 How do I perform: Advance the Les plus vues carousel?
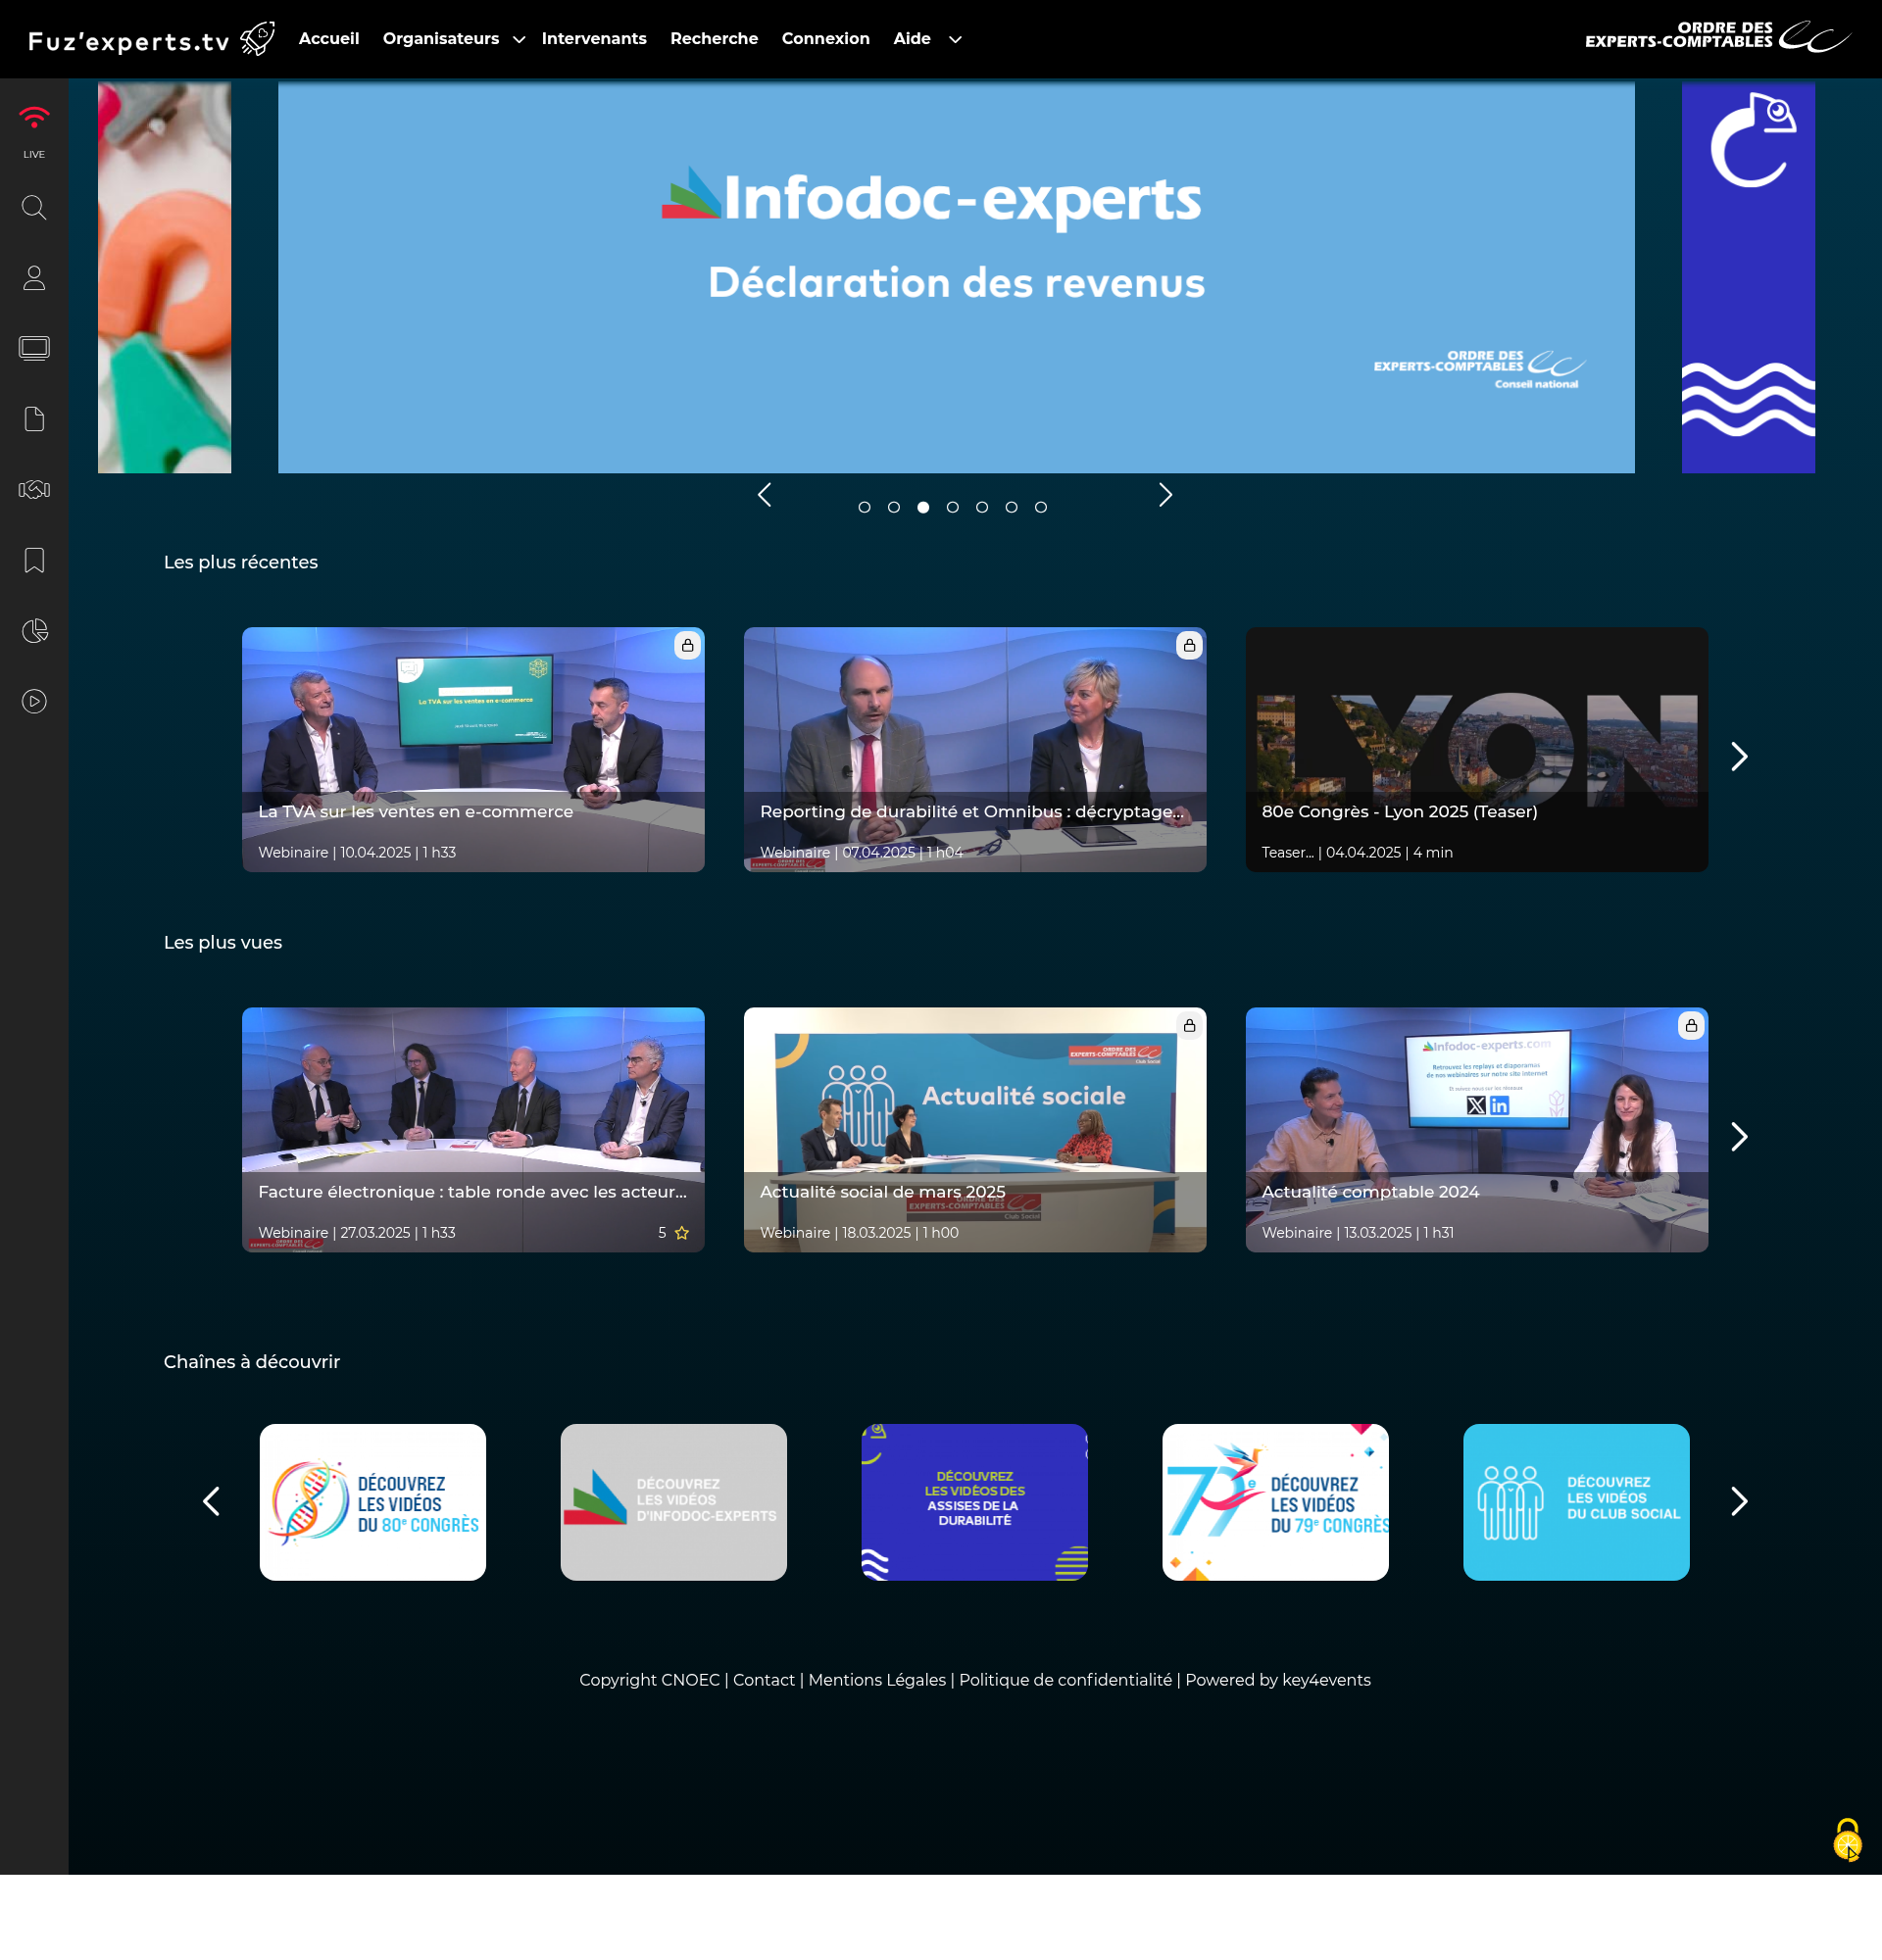1739,1137
